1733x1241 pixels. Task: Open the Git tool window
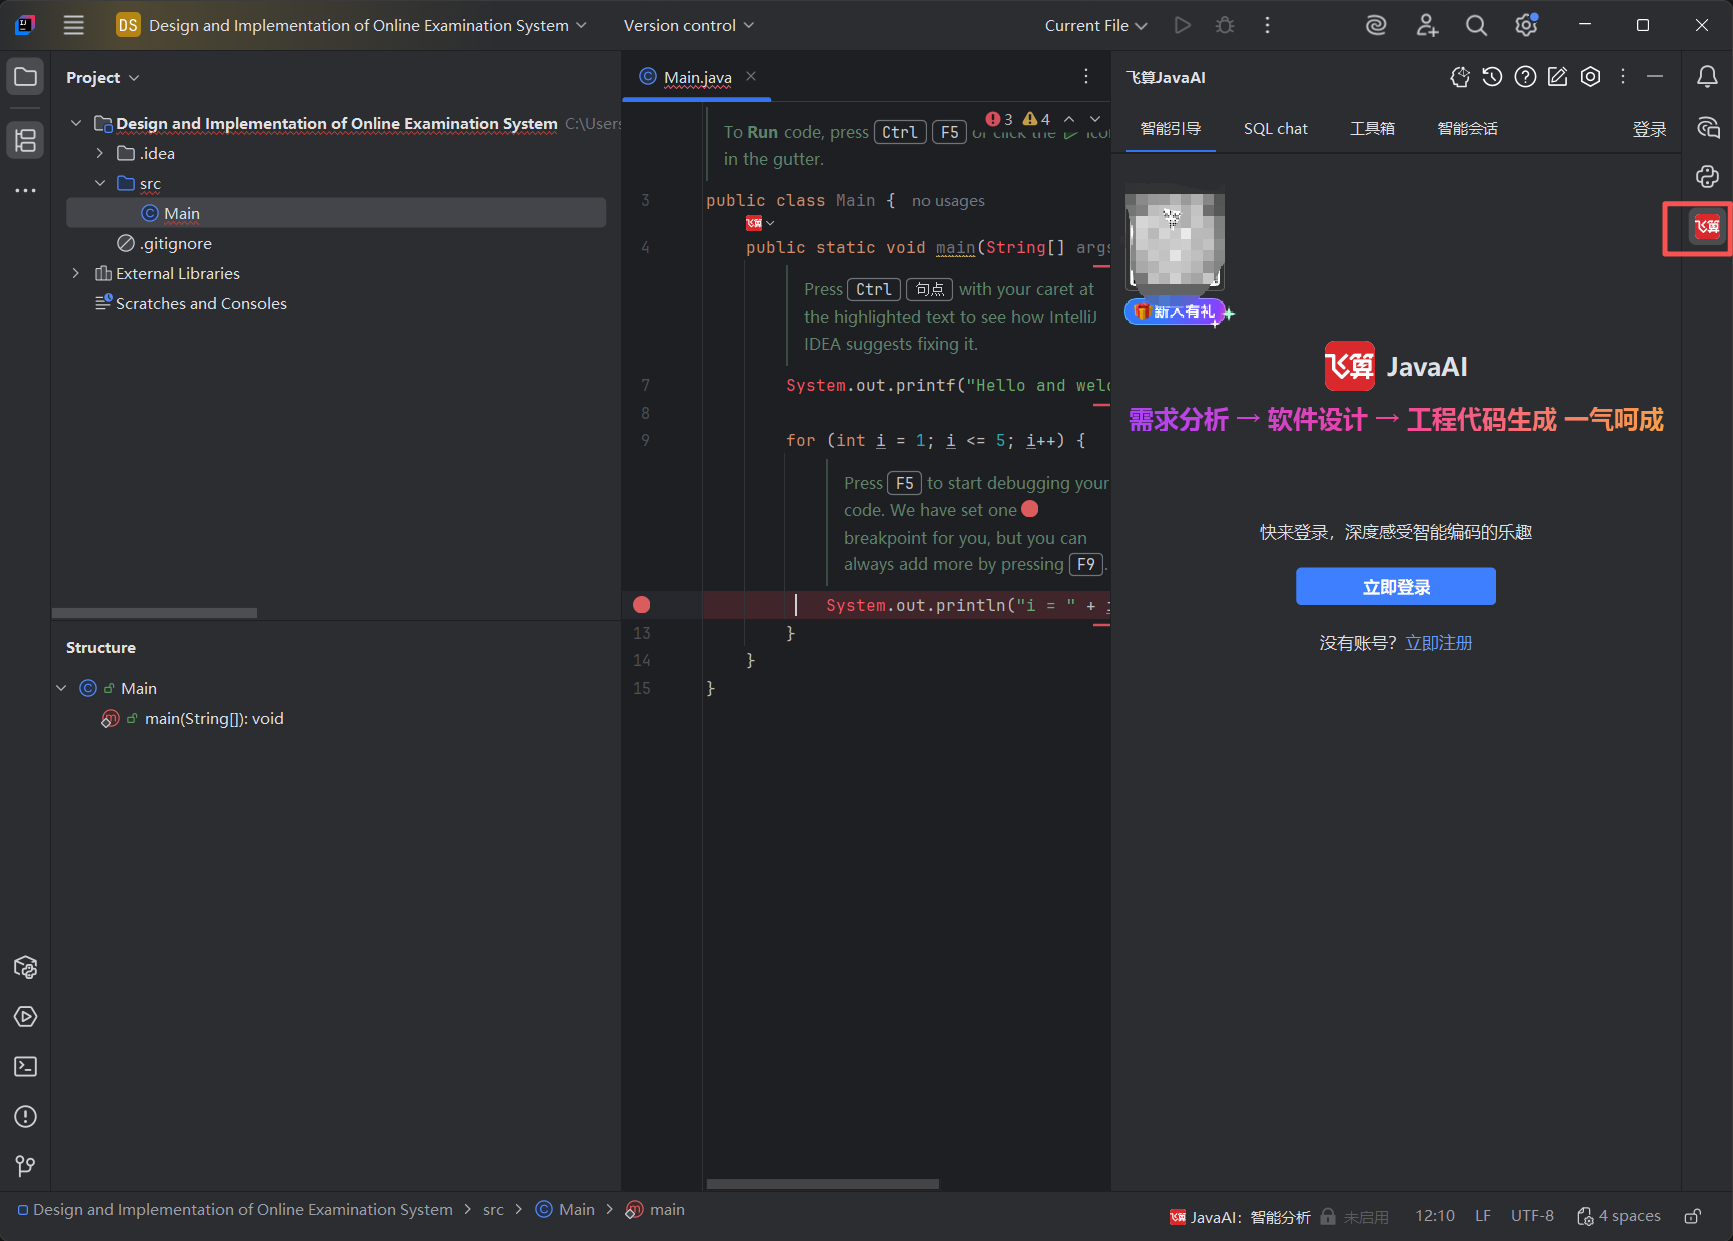pyautogui.click(x=26, y=1166)
